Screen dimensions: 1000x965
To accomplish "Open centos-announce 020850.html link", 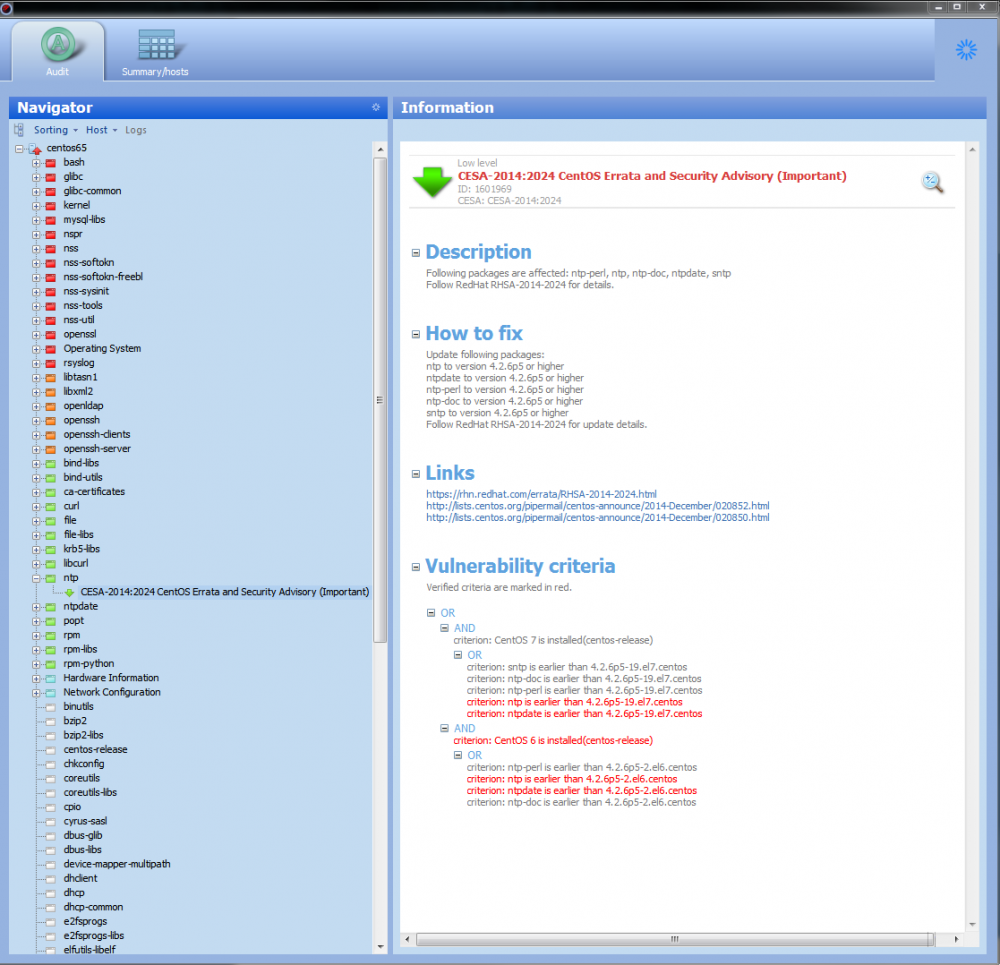I will (x=598, y=517).
